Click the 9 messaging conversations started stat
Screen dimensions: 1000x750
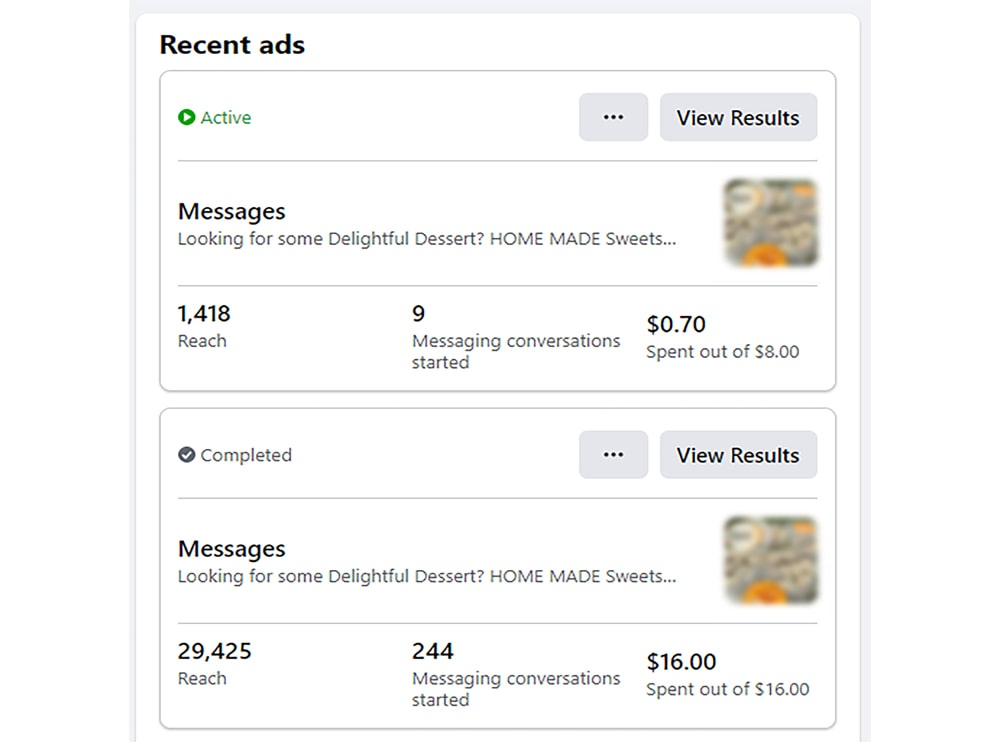(418, 314)
